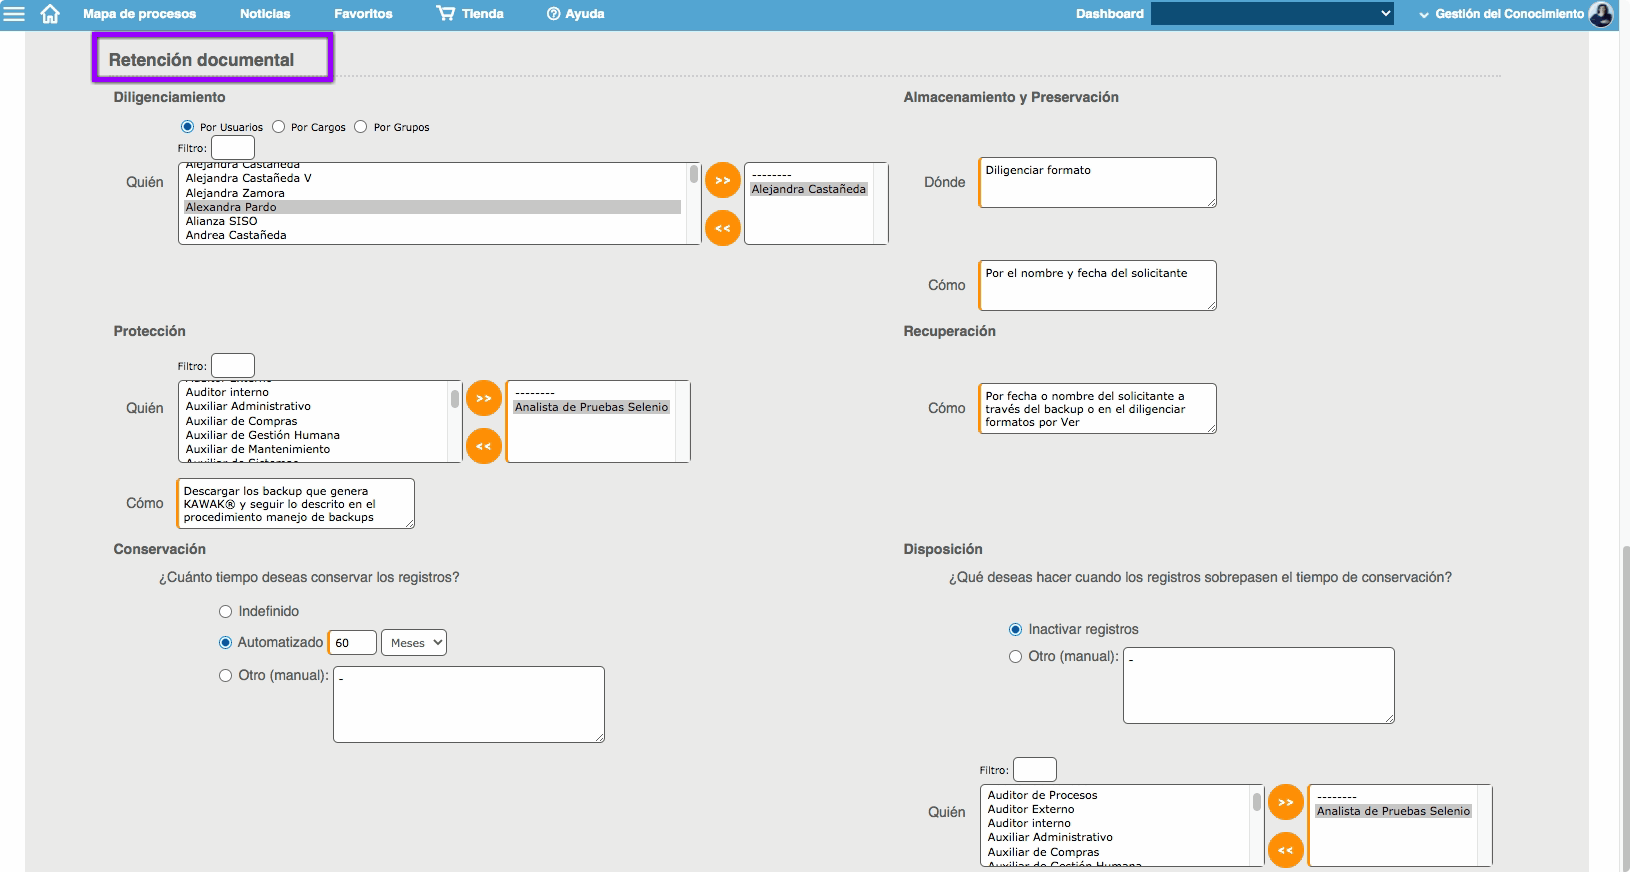This screenshot has height=872, width=1630.
Task: Open Ayuda menu label
Action: pyautogui.click(x=585, y=14)
